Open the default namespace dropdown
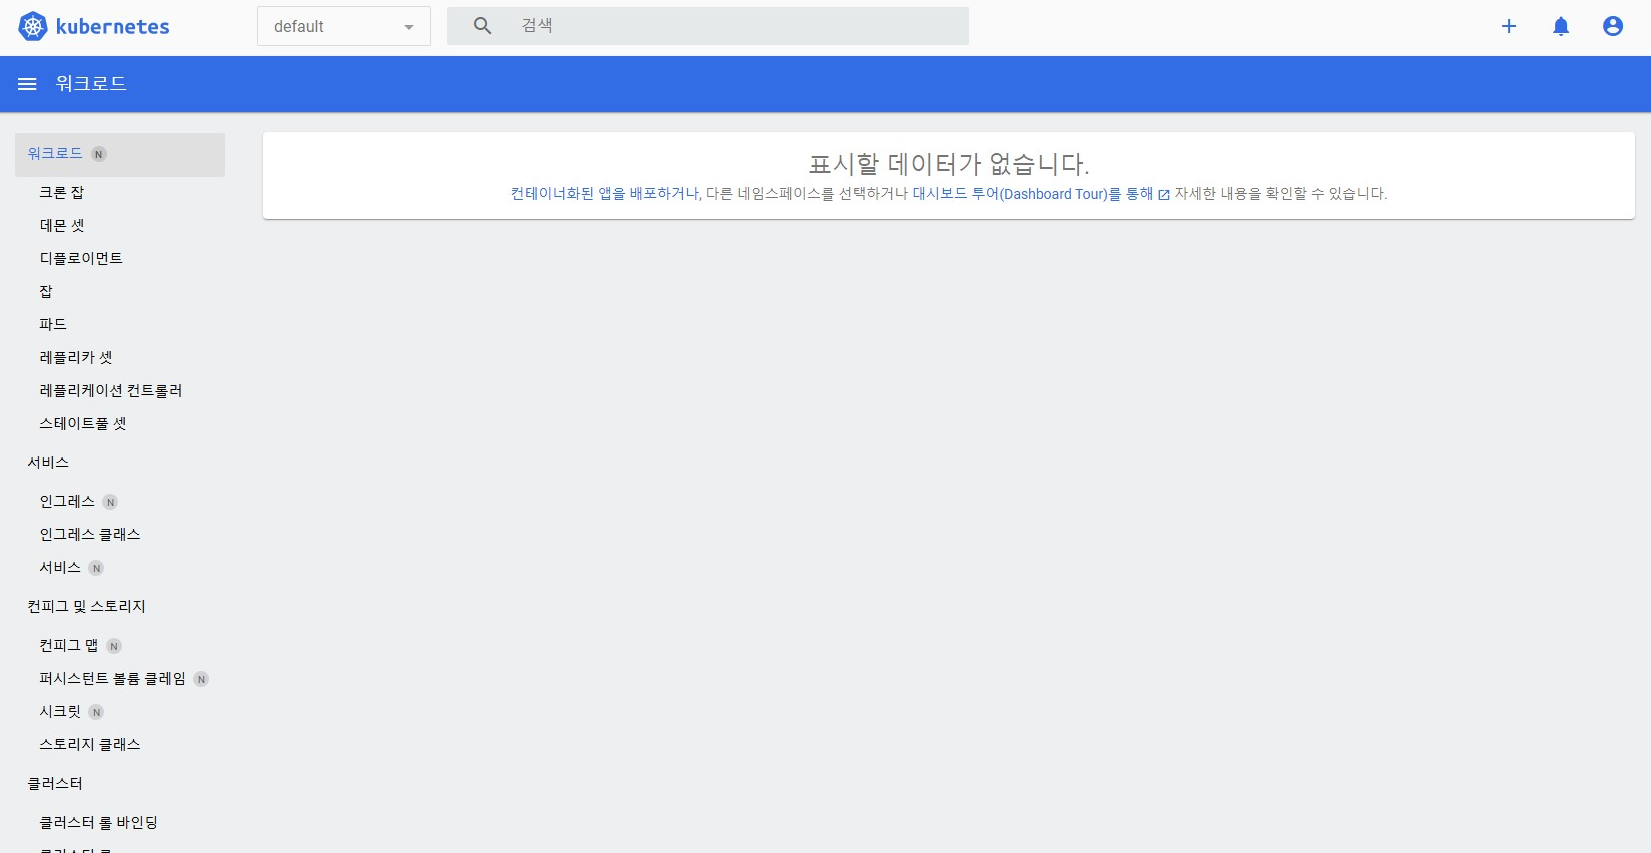This screenshot has width=1651, height=853. click(x=344, y=26)
